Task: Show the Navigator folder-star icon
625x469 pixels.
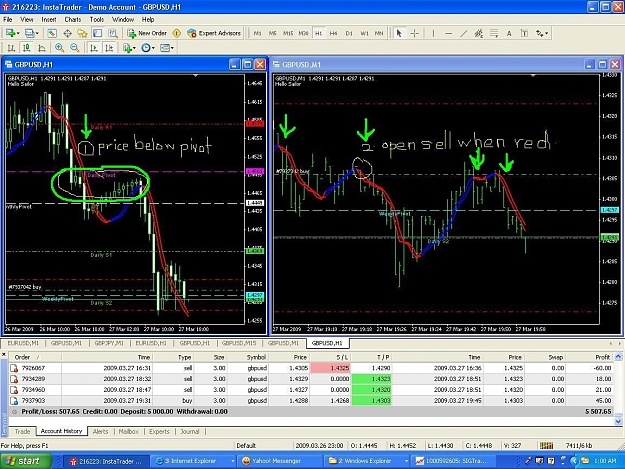Action: (x=82, y=33)
